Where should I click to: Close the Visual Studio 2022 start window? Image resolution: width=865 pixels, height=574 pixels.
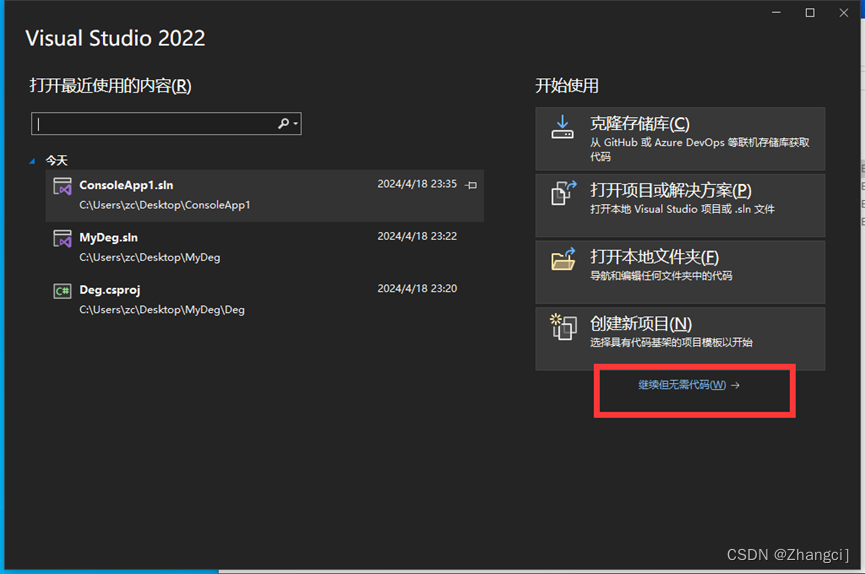pos(843,12)
